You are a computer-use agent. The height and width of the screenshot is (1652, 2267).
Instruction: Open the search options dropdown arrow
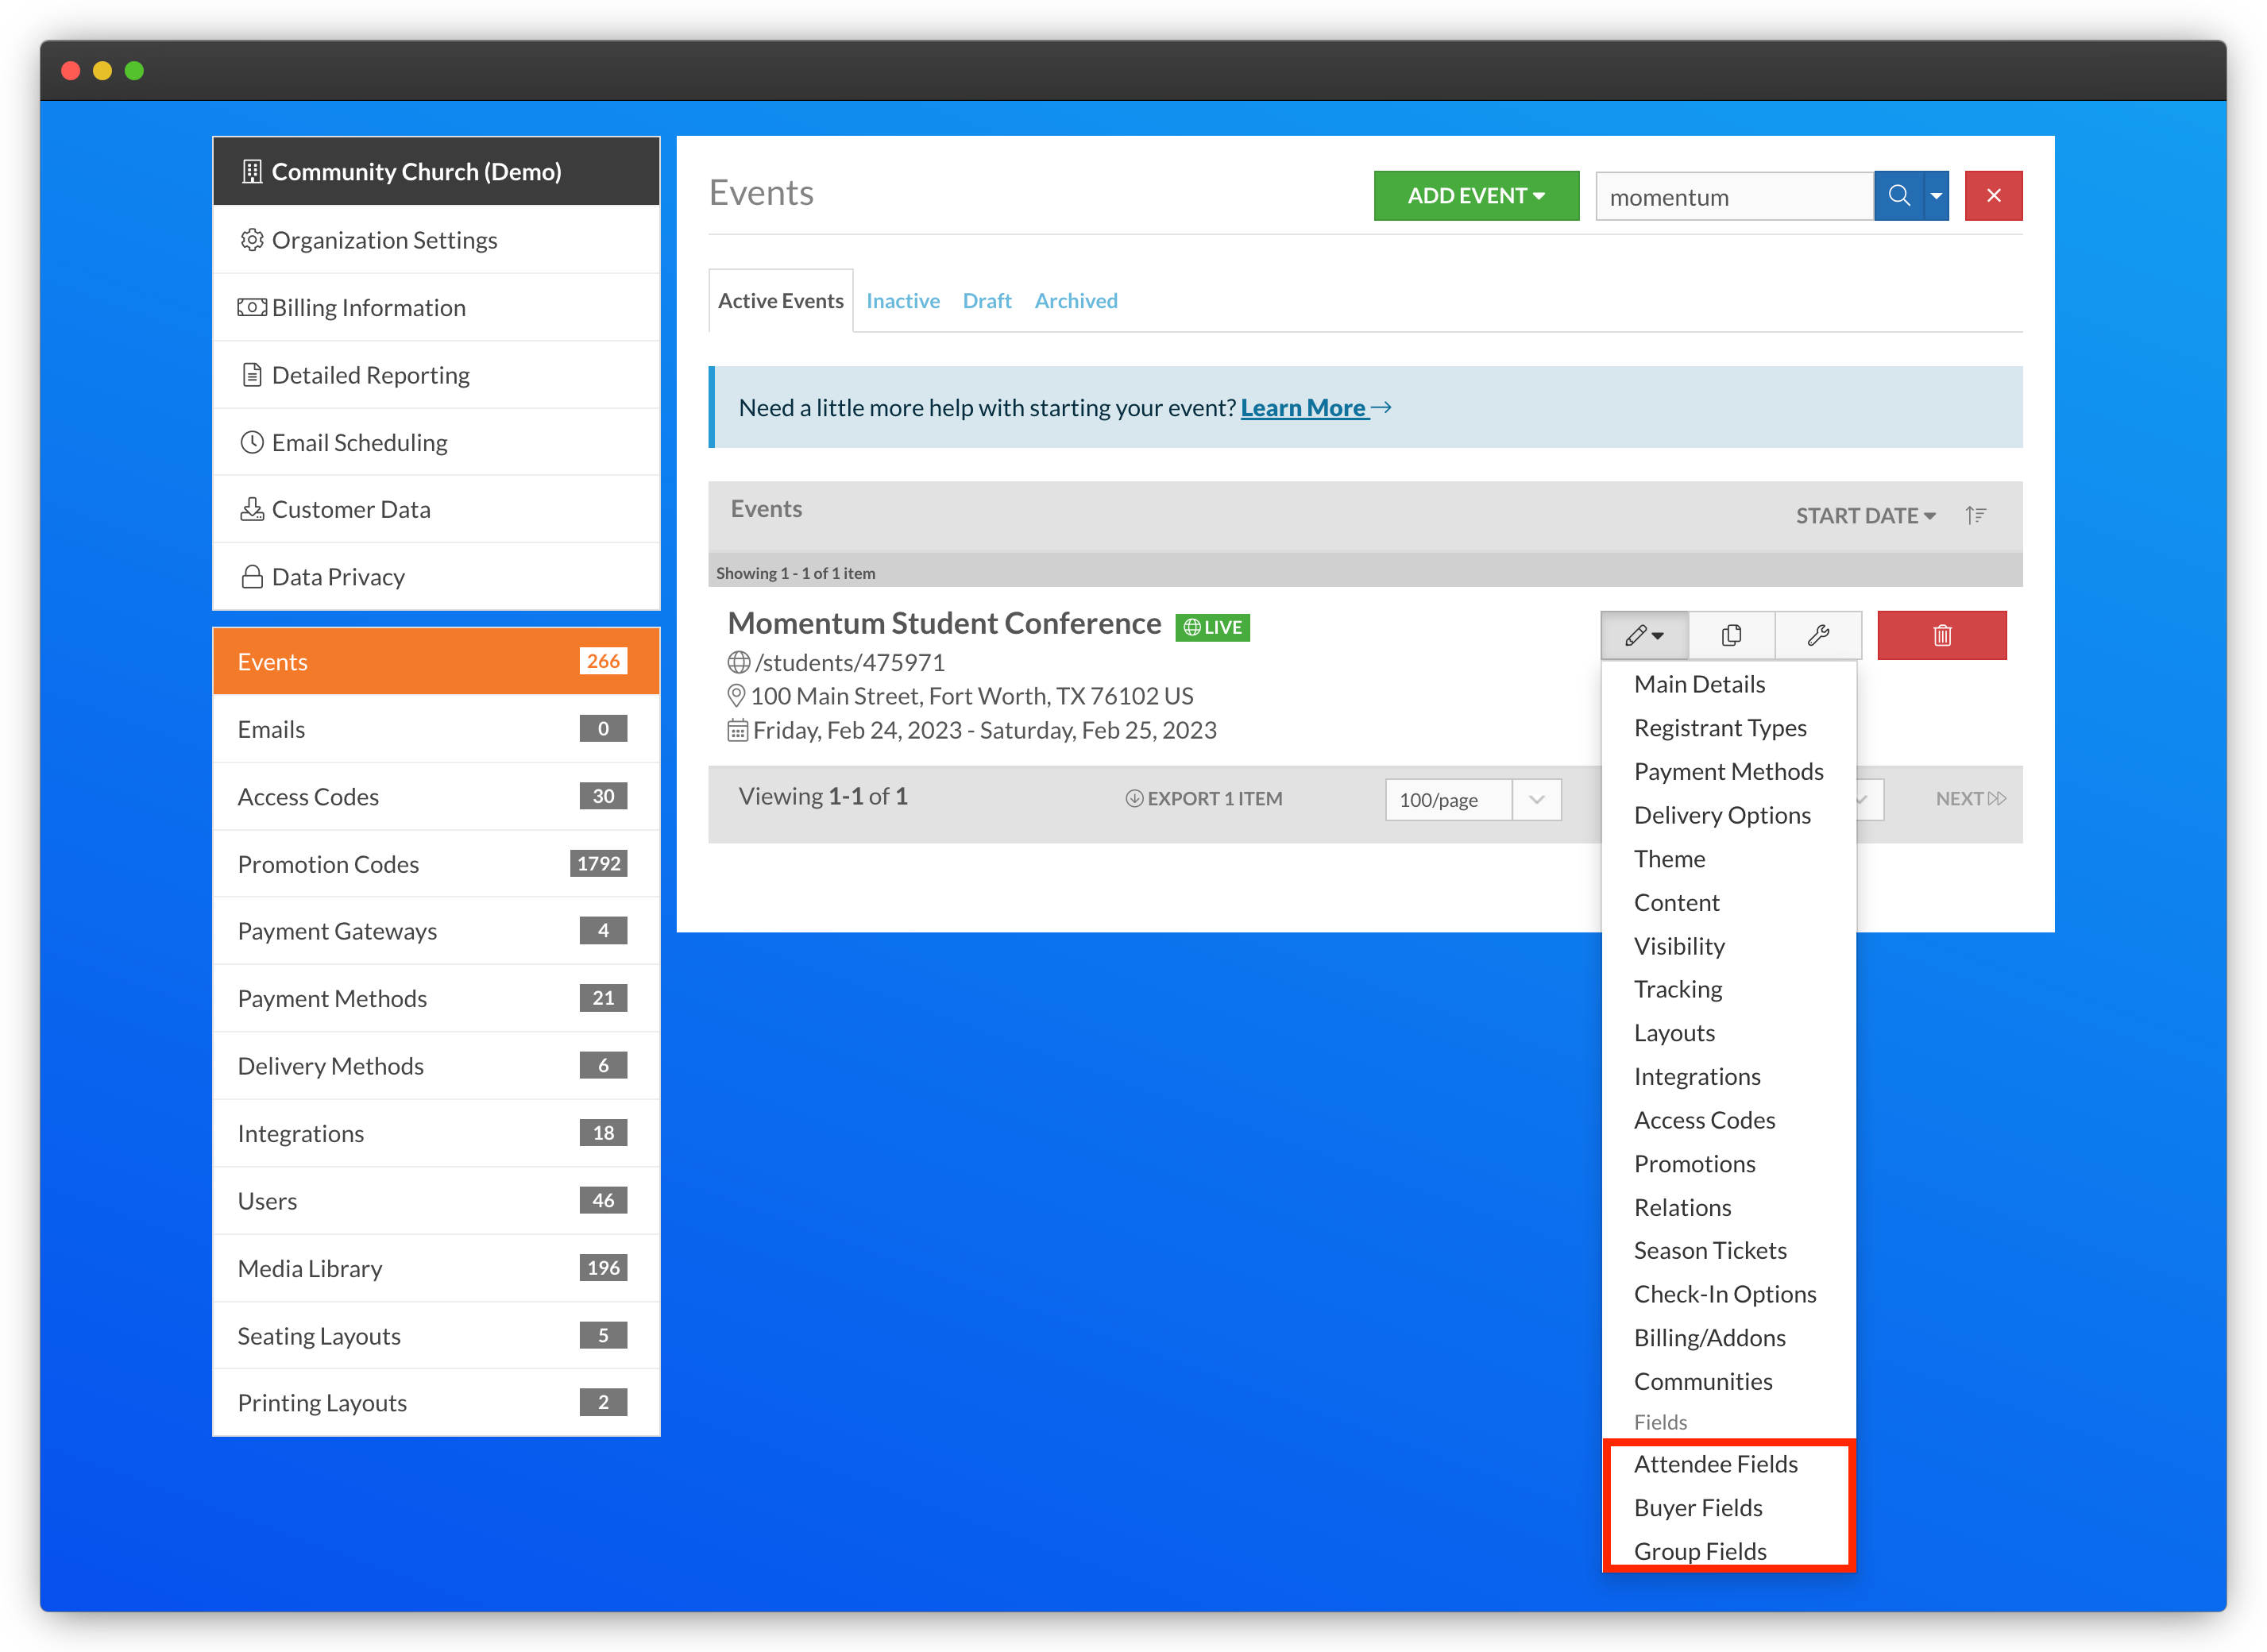1936,195
